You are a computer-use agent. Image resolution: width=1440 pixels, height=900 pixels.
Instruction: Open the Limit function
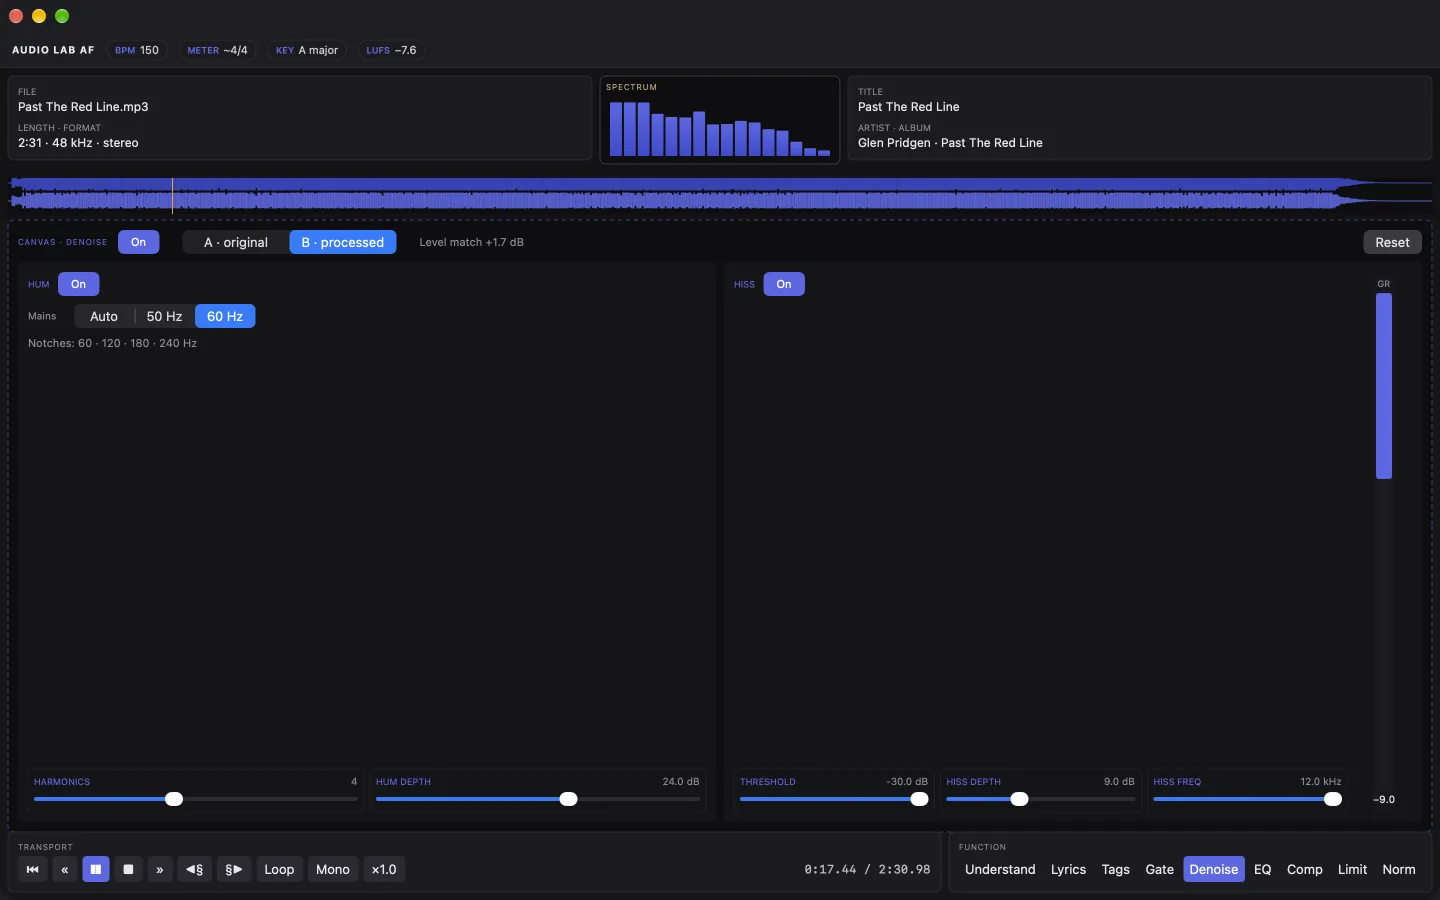tap(1352, 869)
